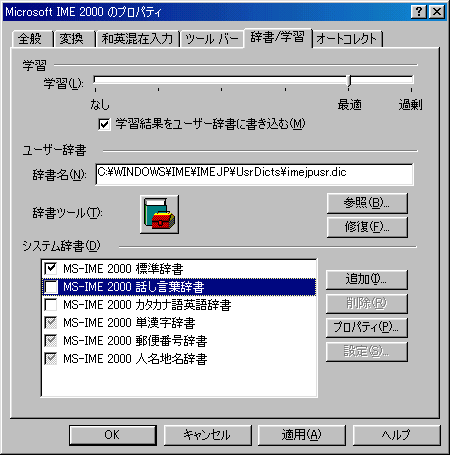Image resolution: width=450 pixels, height=455 pixels.
Task: Set learning slider to 過剰 mark
Action: 412,80
